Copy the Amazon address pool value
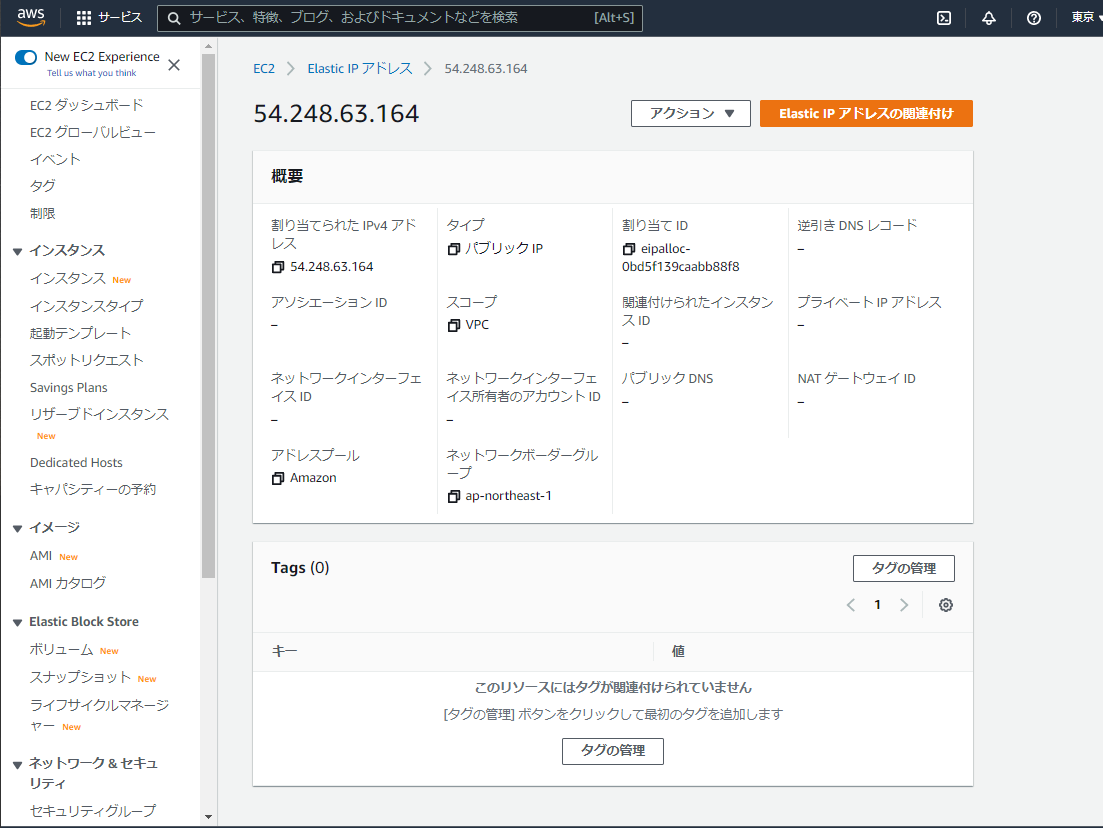The width and height of the screenshot is (1103, 828). tap(278, 478)
